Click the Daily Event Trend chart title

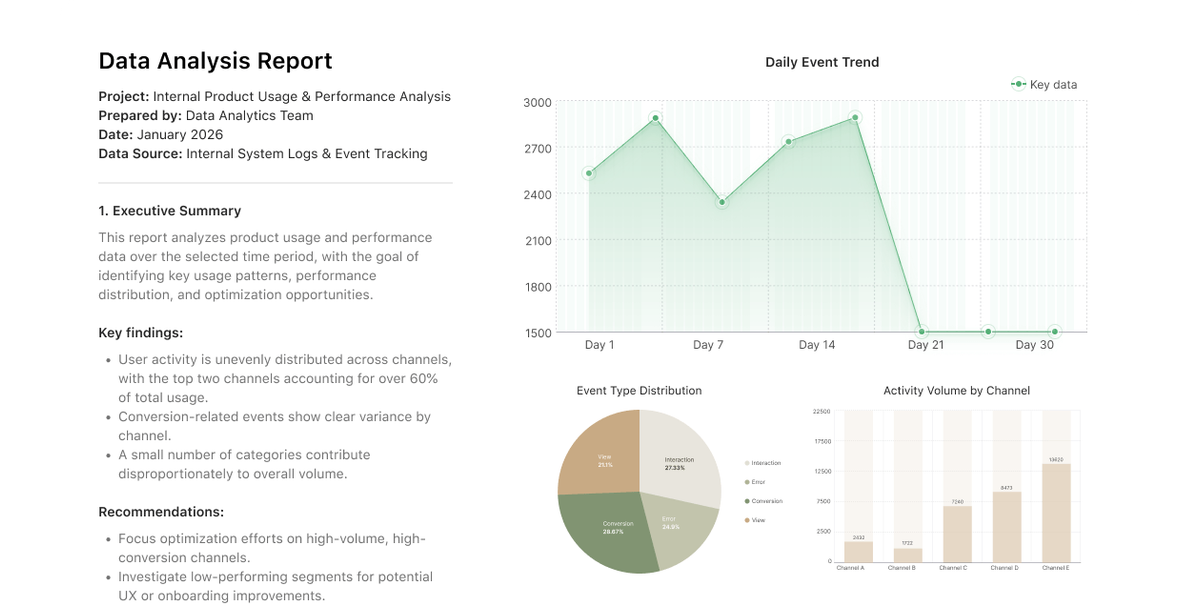tap(822, 62)
